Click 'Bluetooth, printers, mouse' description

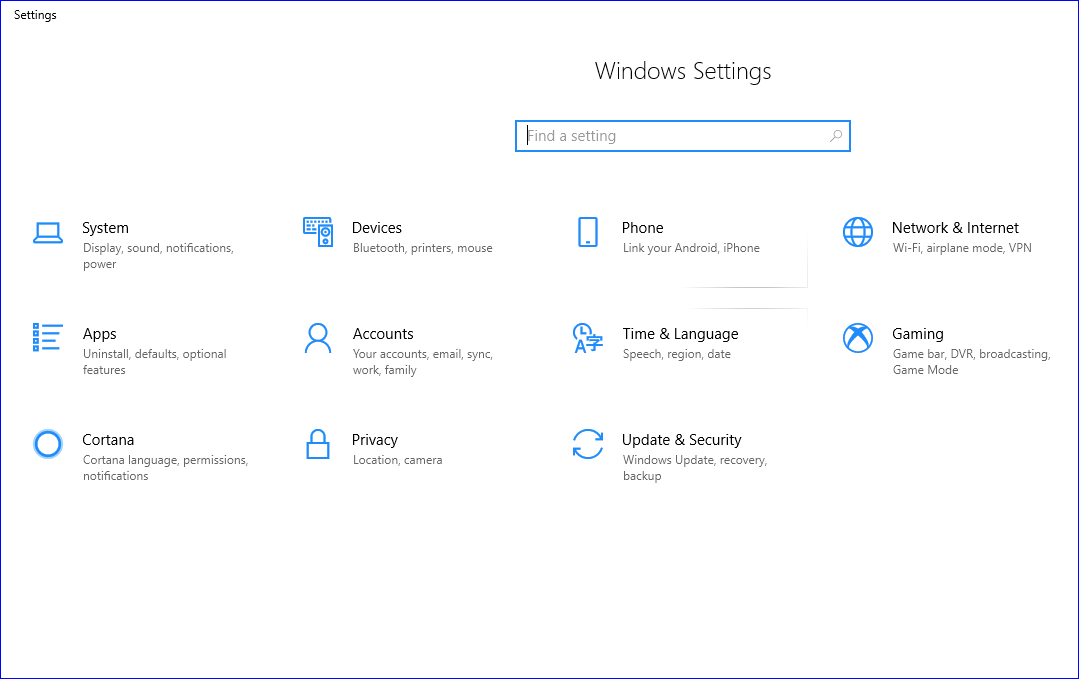click(423, 248)
